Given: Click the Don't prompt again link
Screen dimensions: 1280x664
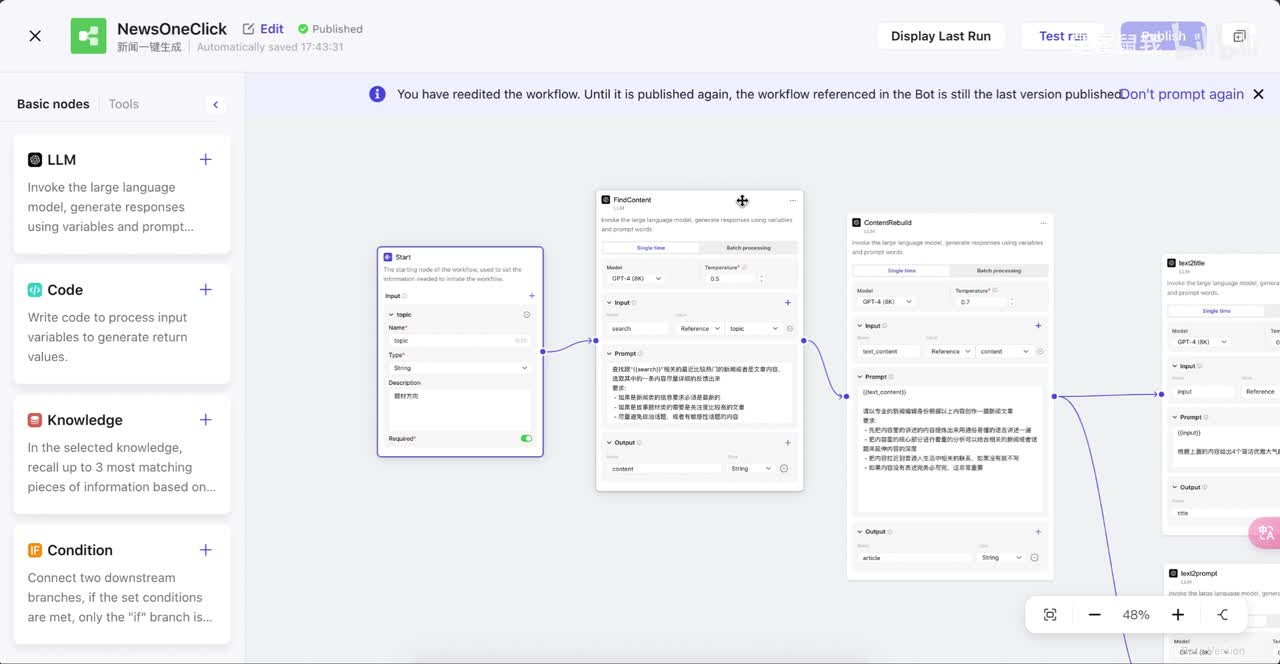Looking at the screenshot, I should 1182,94.
